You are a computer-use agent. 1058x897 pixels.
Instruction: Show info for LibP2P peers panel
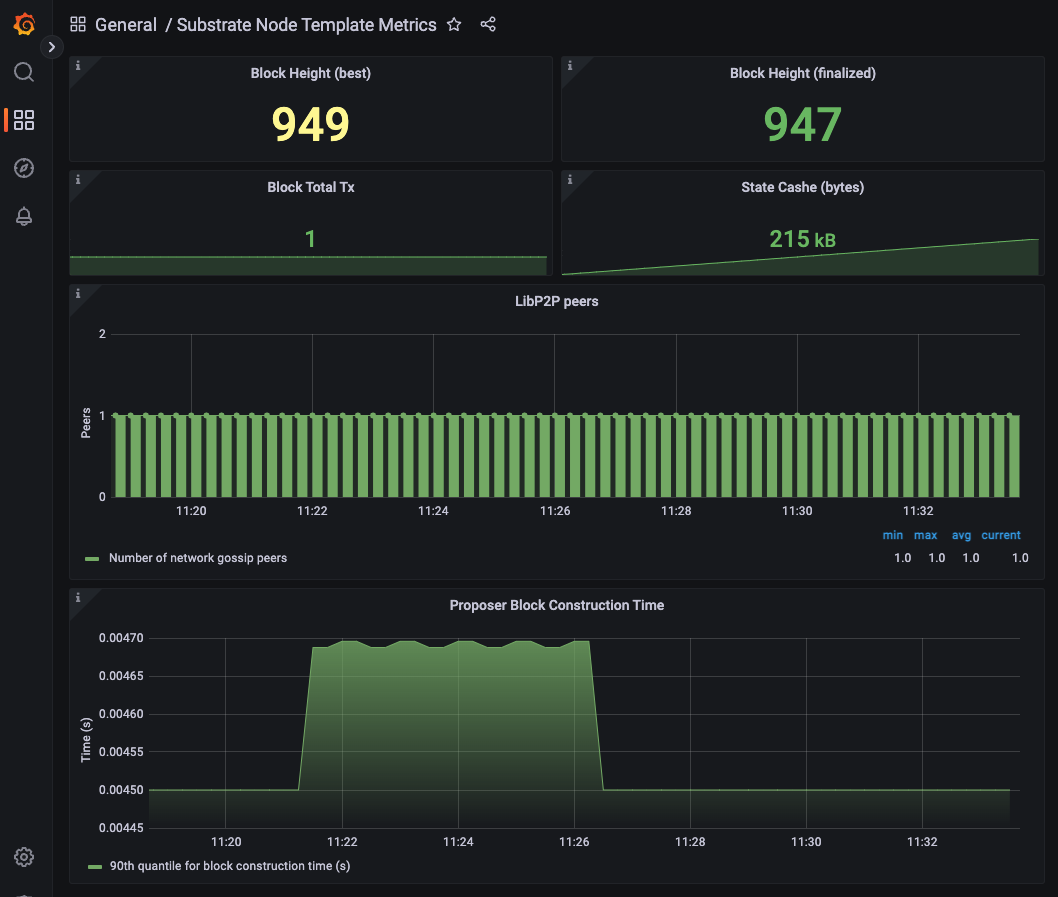[x=78, y=294]
